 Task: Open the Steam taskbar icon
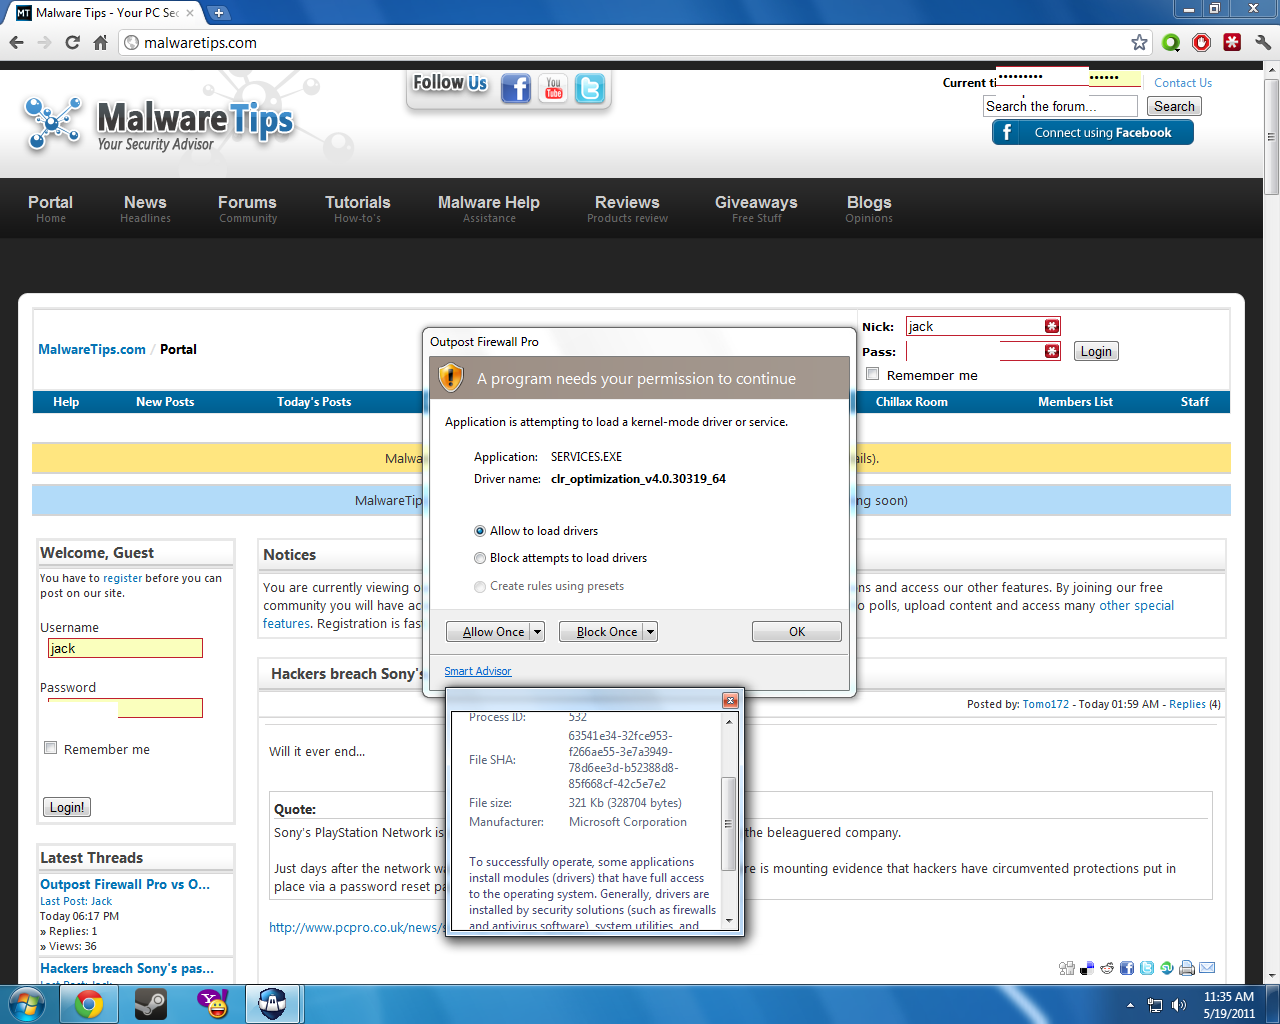click(151, 1004)
